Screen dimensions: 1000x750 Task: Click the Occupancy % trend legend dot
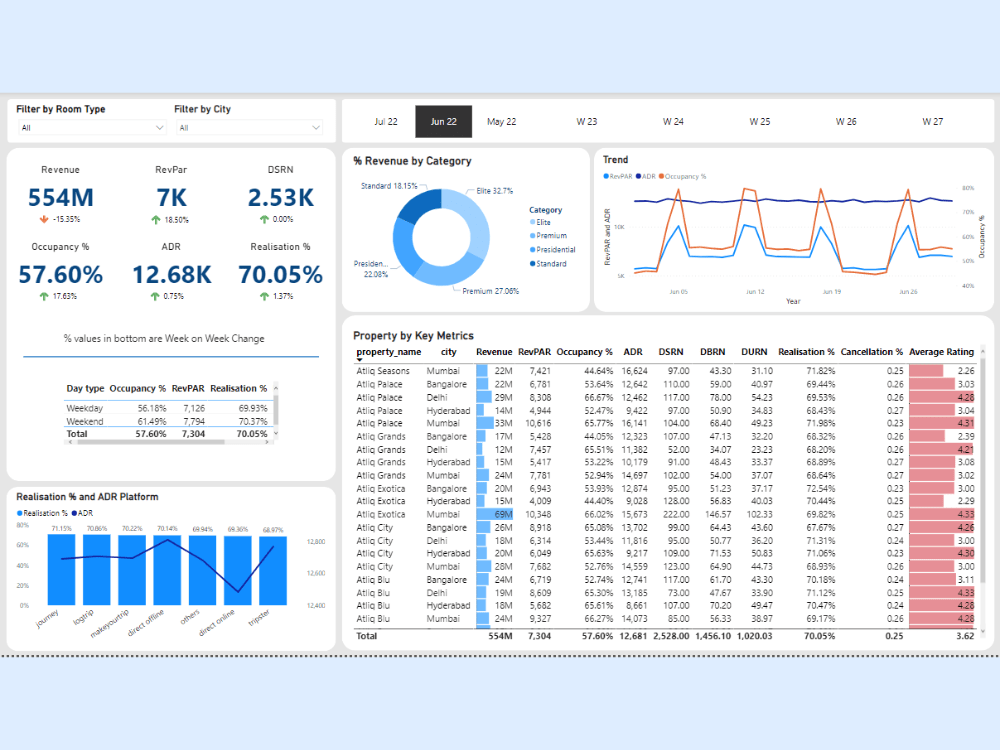tap(661, 176)
